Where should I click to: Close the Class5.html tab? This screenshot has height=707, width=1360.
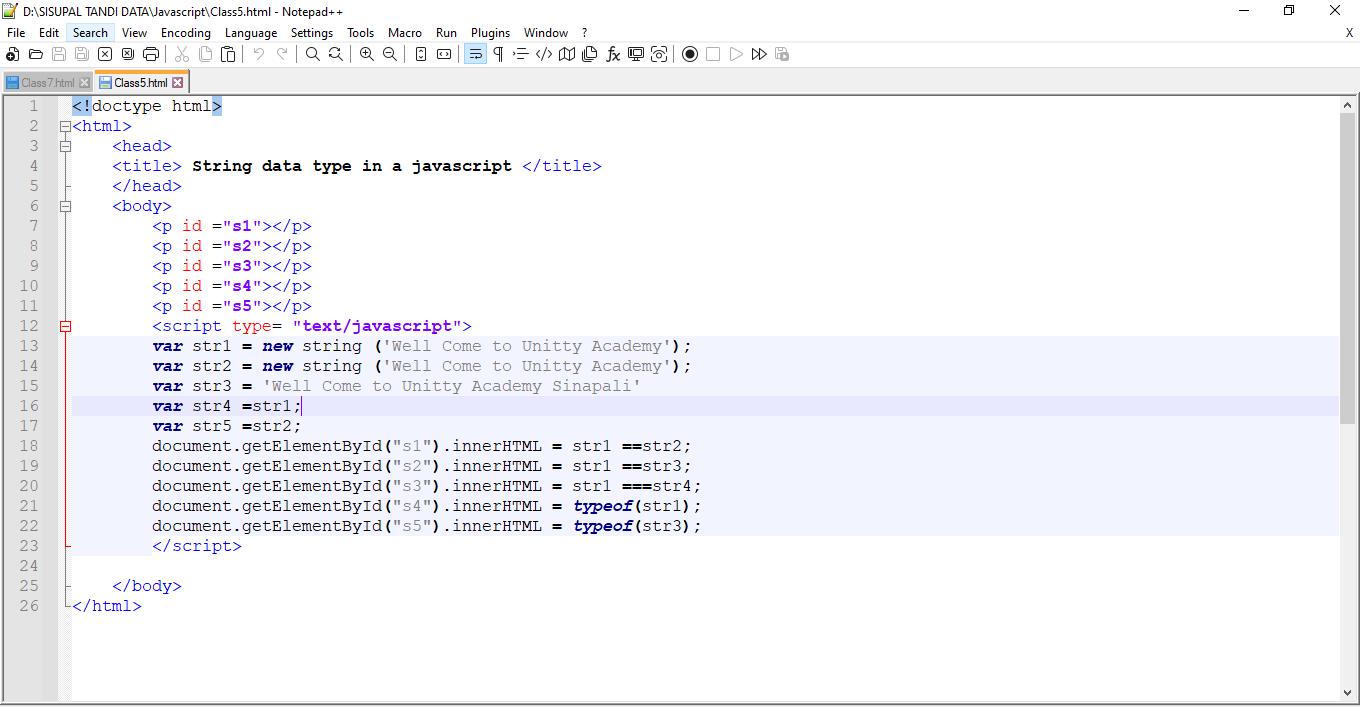pos(178,83)
